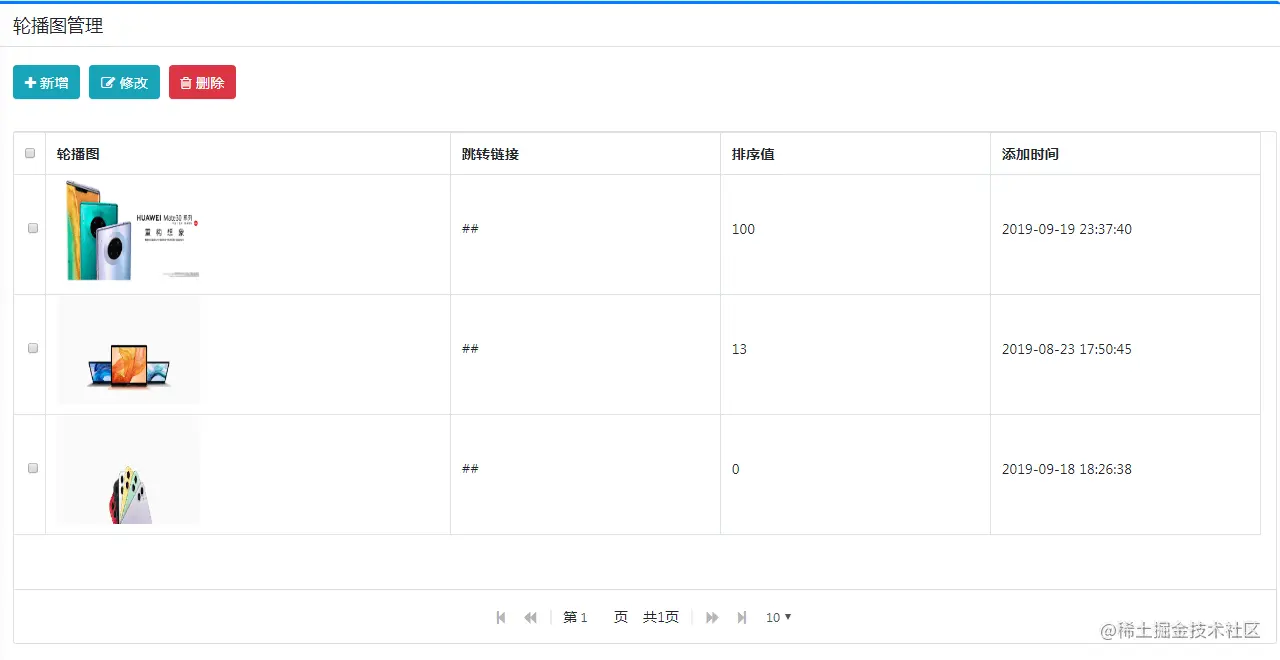Click the 轮播图管理 page title
The width and height of the screenshot is (1280, 660).
(x=58, y=26)
